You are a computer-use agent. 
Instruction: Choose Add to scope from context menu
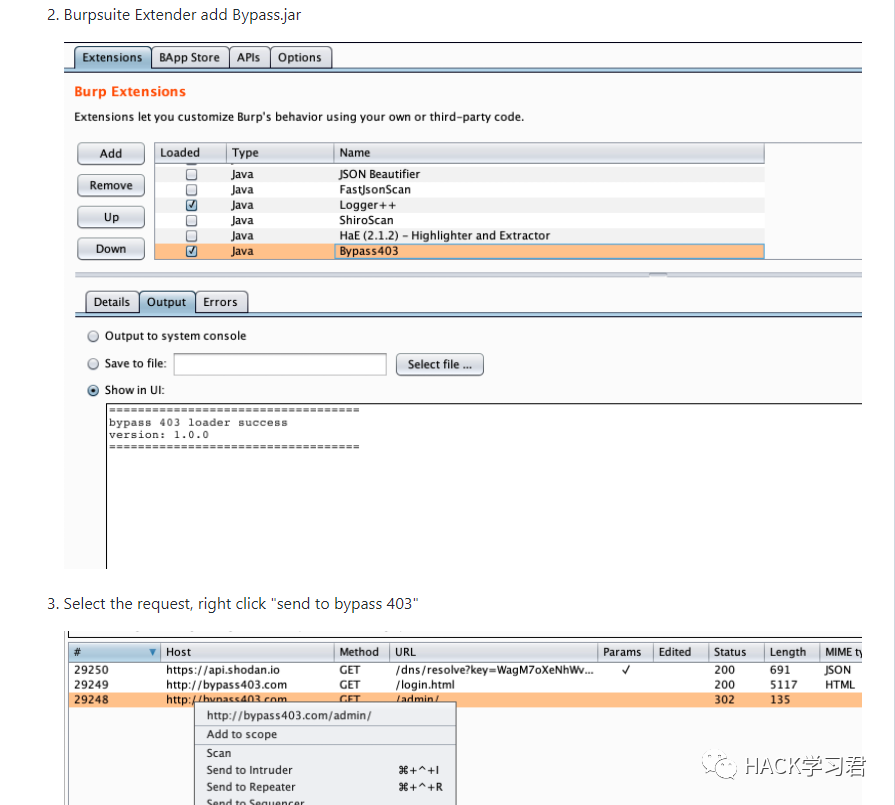click(x=325, y=734)
